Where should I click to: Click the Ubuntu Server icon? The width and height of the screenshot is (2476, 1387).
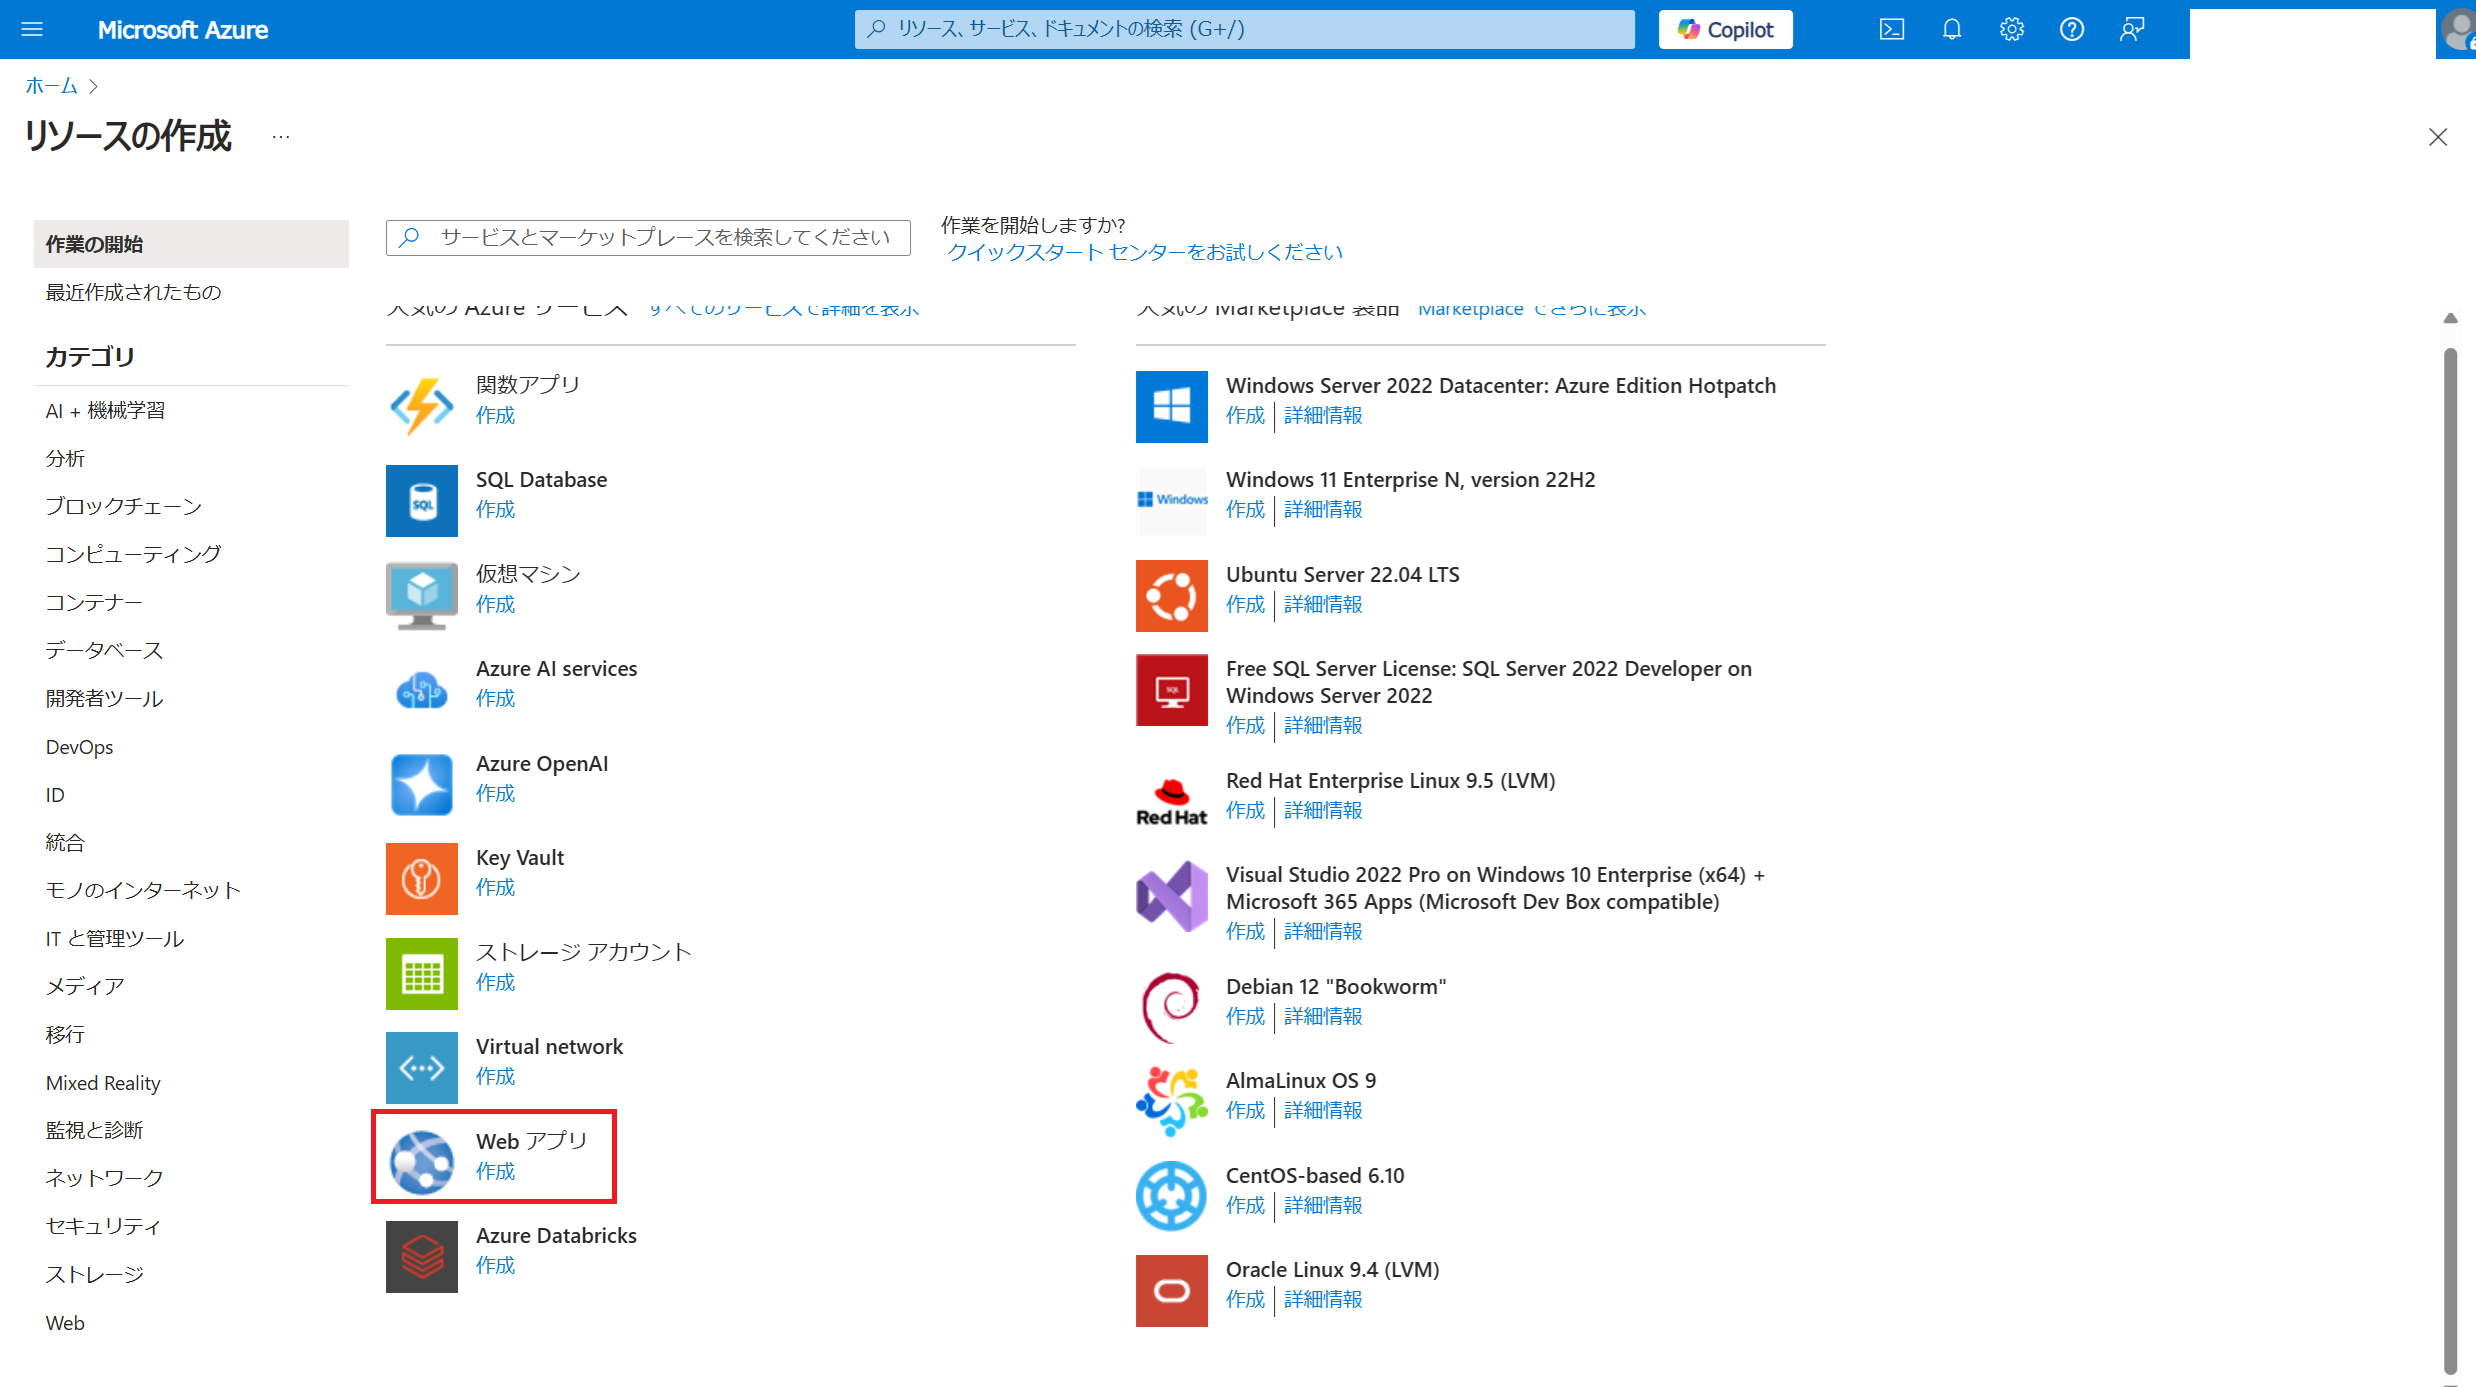point(1171,595)
